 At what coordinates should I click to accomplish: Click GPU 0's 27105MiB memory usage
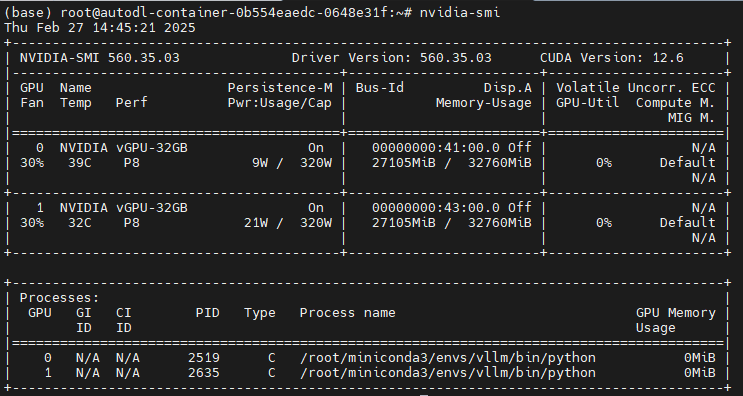pyautogui.click(x=404, y=163)
